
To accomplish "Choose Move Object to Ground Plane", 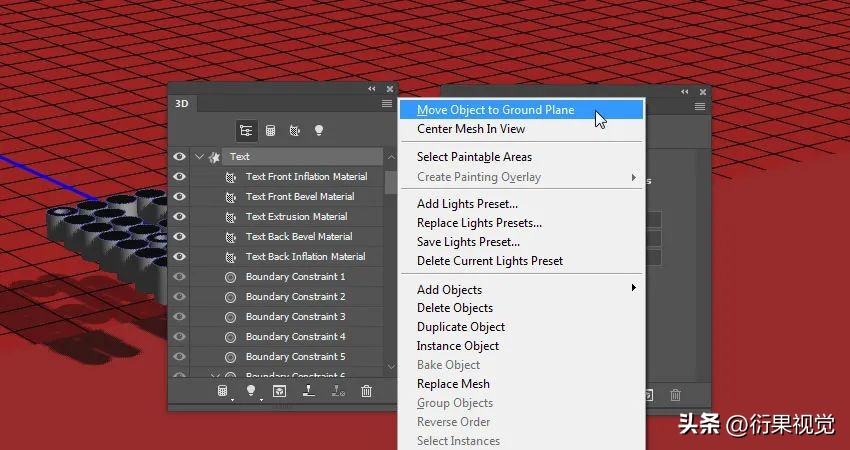I will click(521, 110).
